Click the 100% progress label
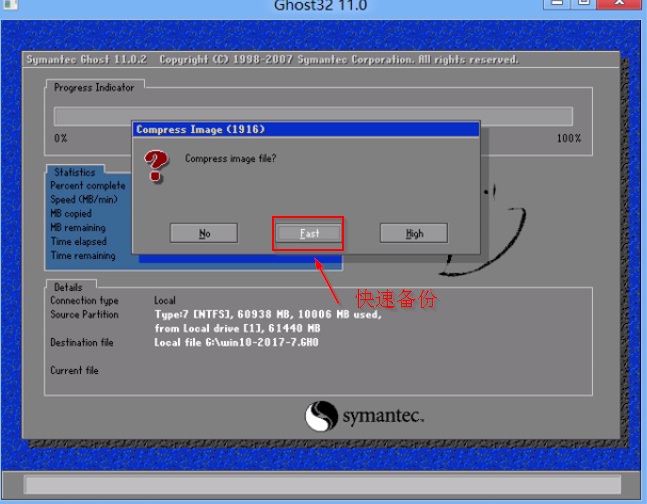The image size is (647, 504). tap(569, 138)
